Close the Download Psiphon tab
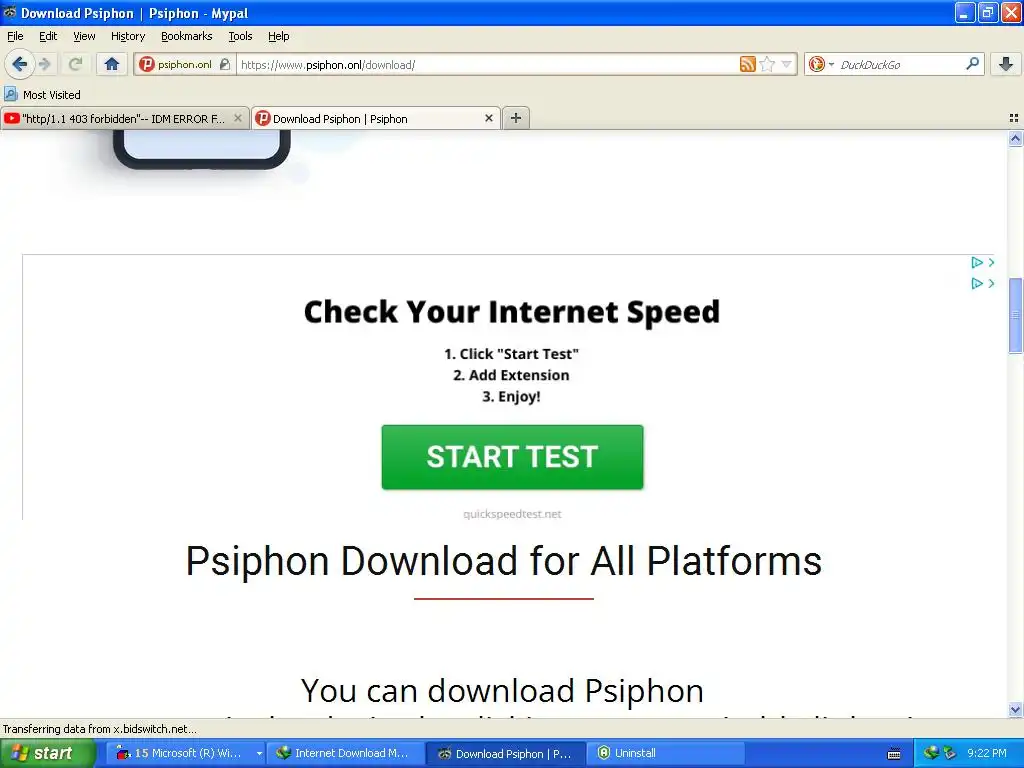This screenshot has width=1024, height=768. point(488,118)
